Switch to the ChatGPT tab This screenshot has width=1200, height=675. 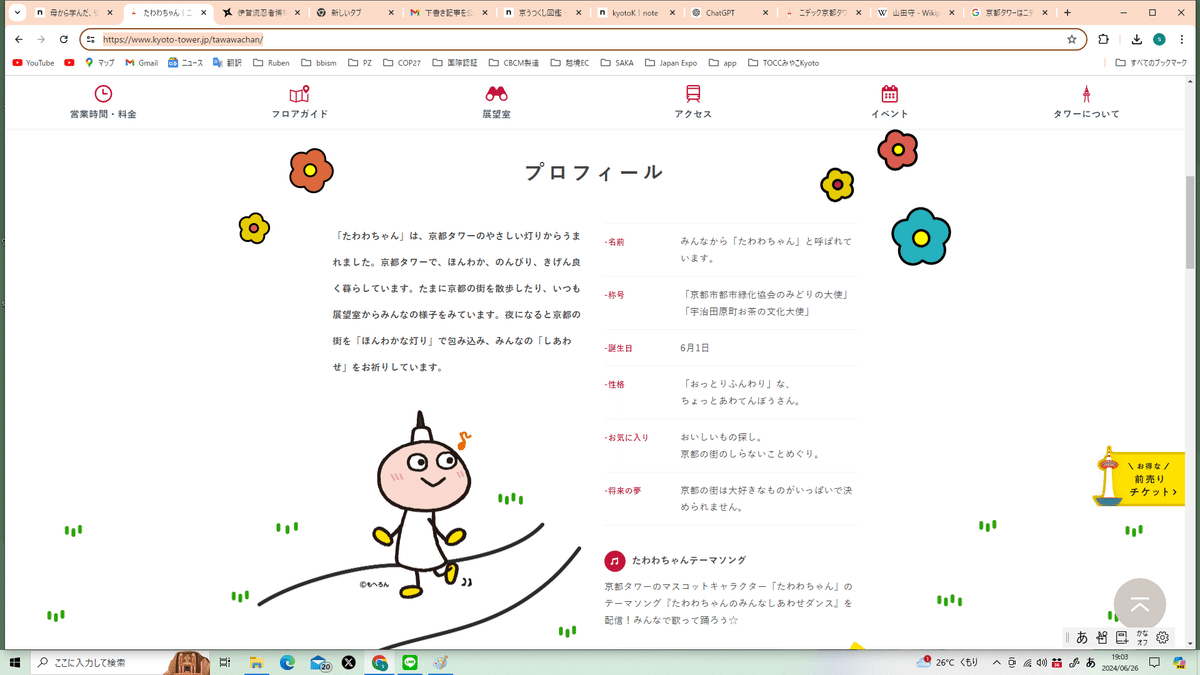[730, 13]
